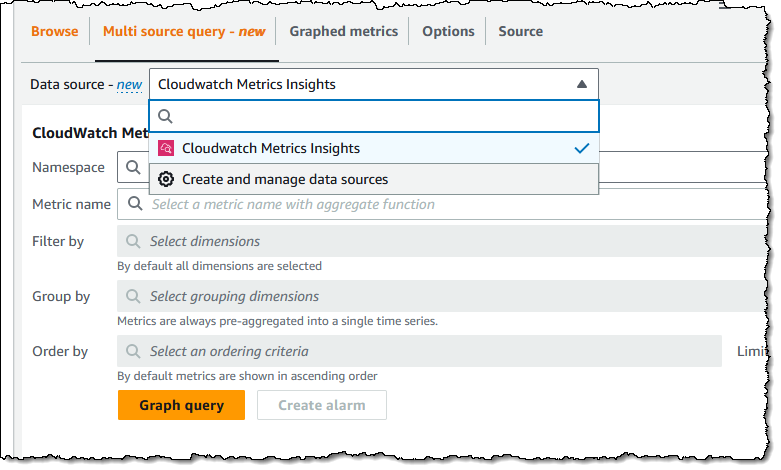Click the Metric name search icon

coord(133,204)
